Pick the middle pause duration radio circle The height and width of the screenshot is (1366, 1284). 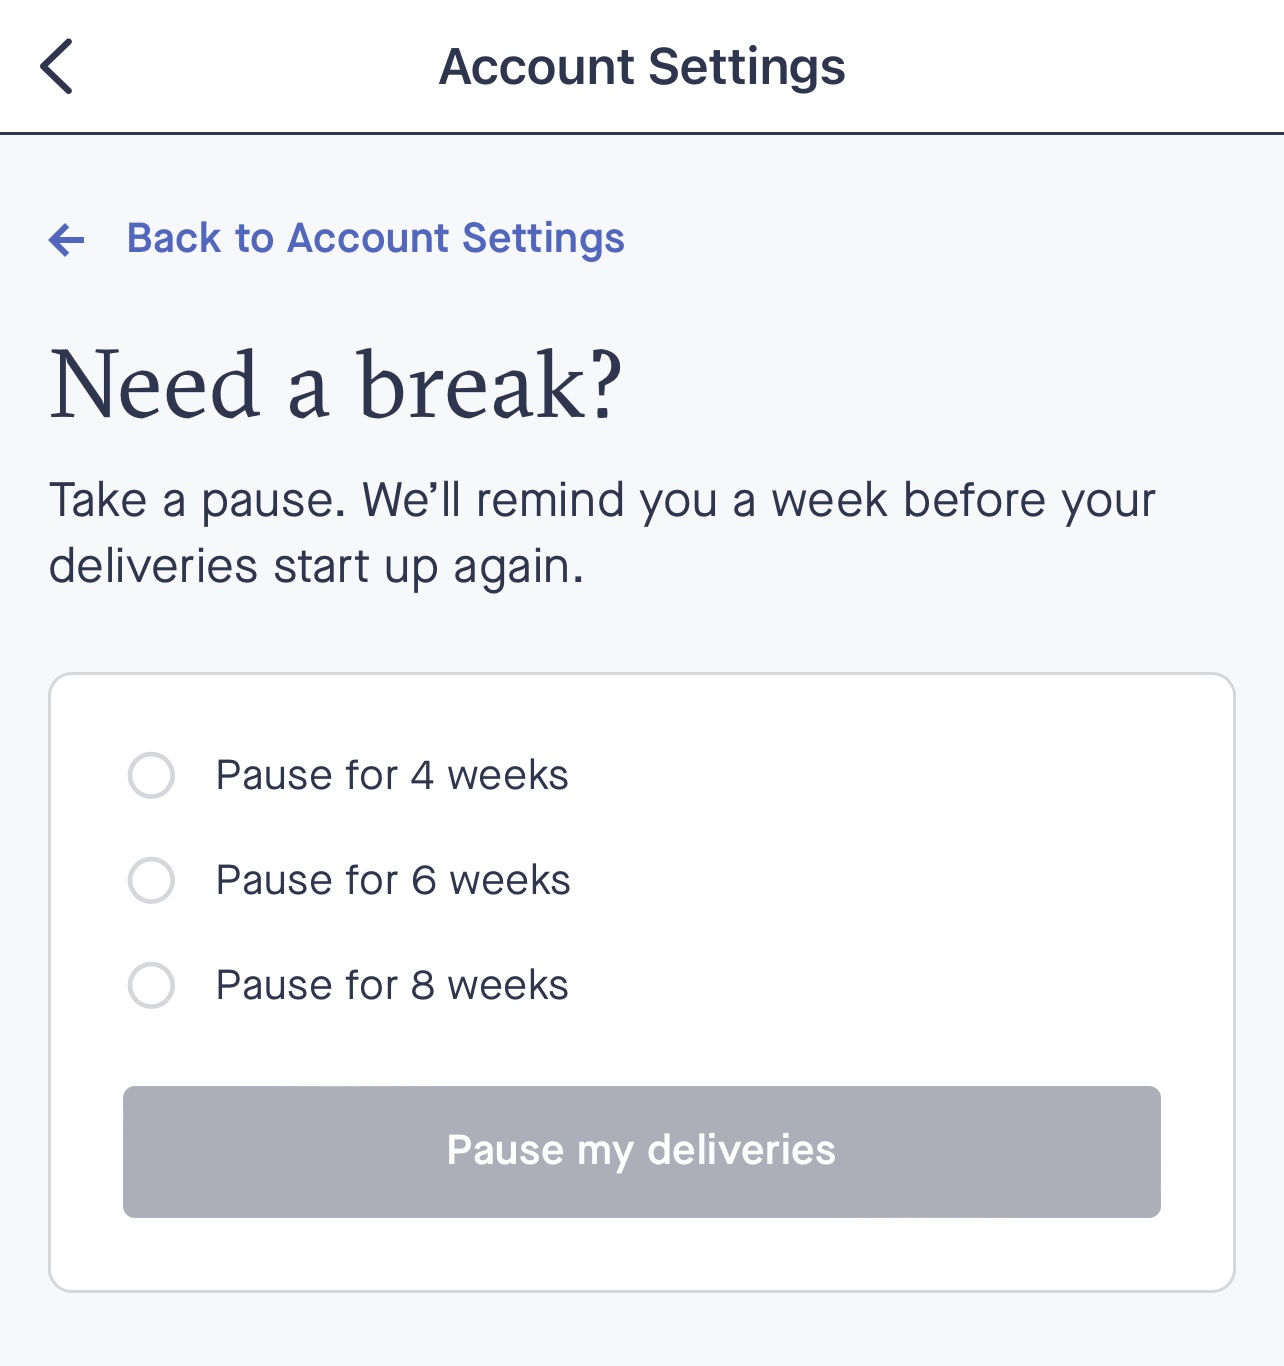pyautogui.click(x=151, y=880)
